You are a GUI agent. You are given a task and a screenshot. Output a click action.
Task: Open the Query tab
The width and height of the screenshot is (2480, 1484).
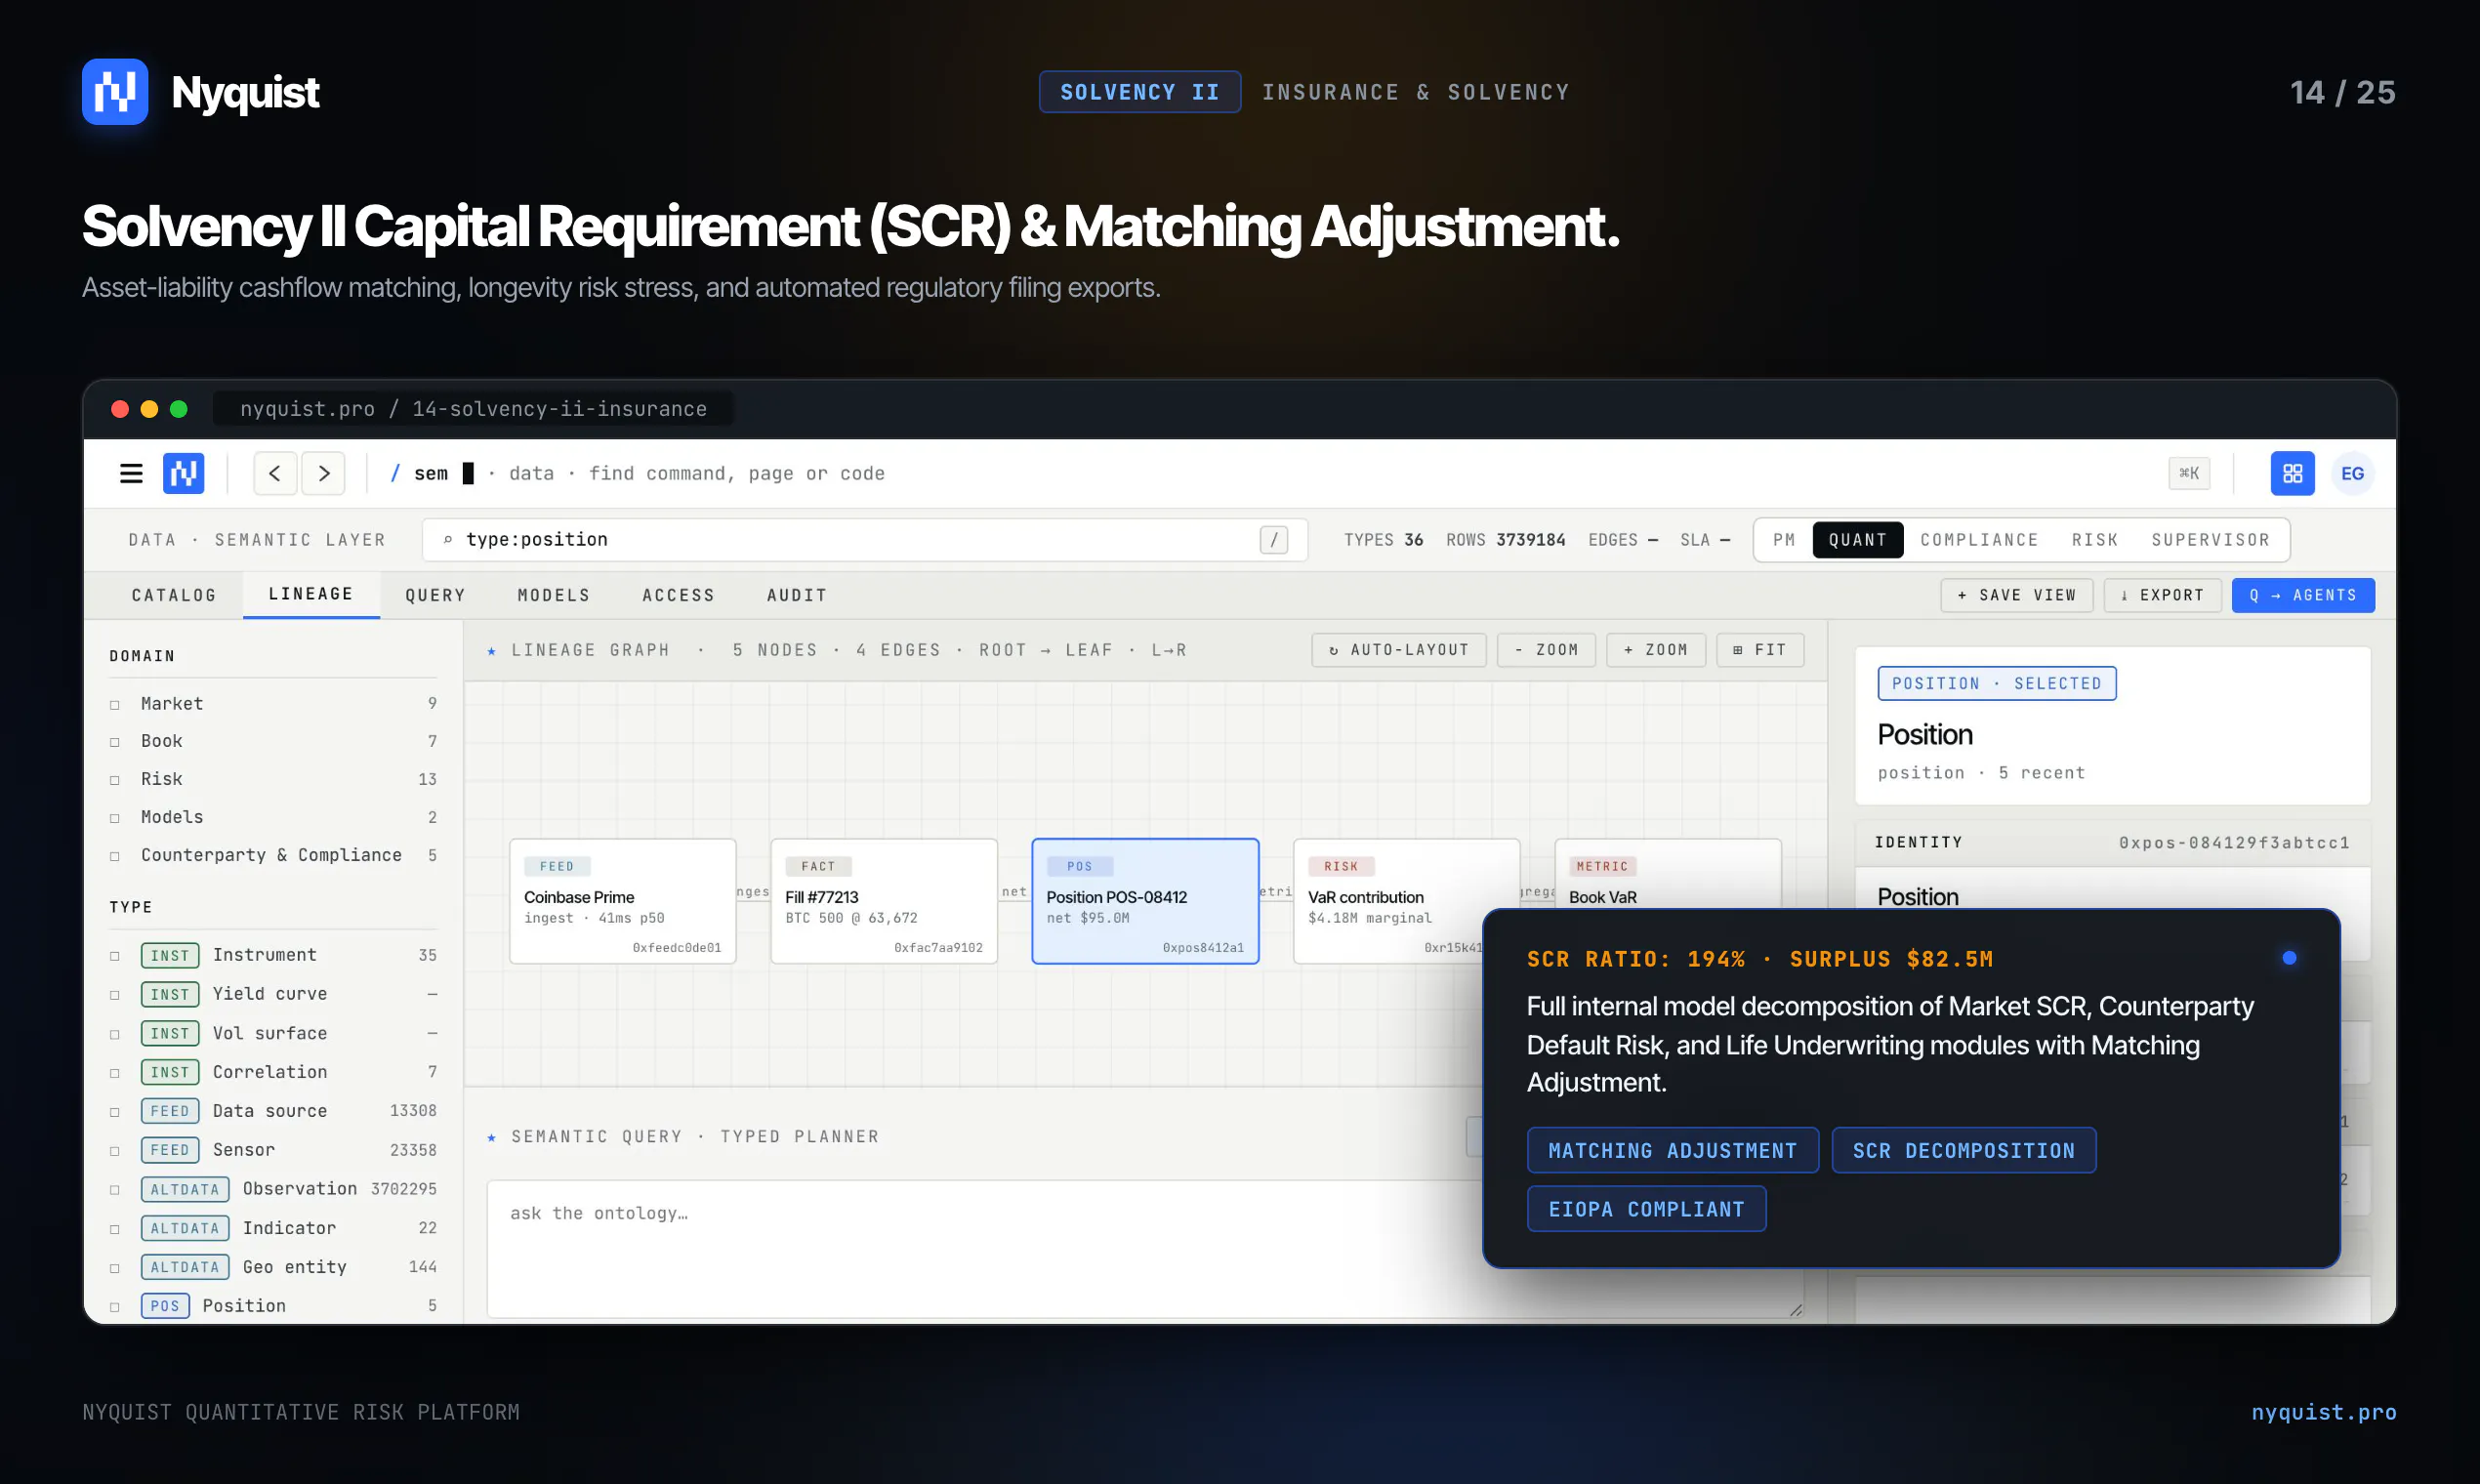click(x=435, y=595)
